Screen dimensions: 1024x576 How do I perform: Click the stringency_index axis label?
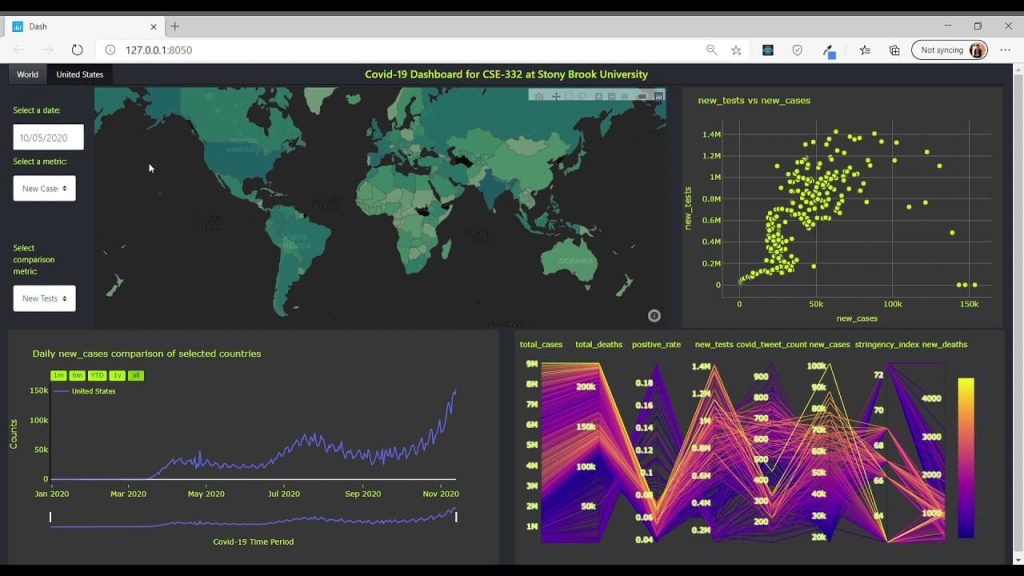tap(887, 344)
